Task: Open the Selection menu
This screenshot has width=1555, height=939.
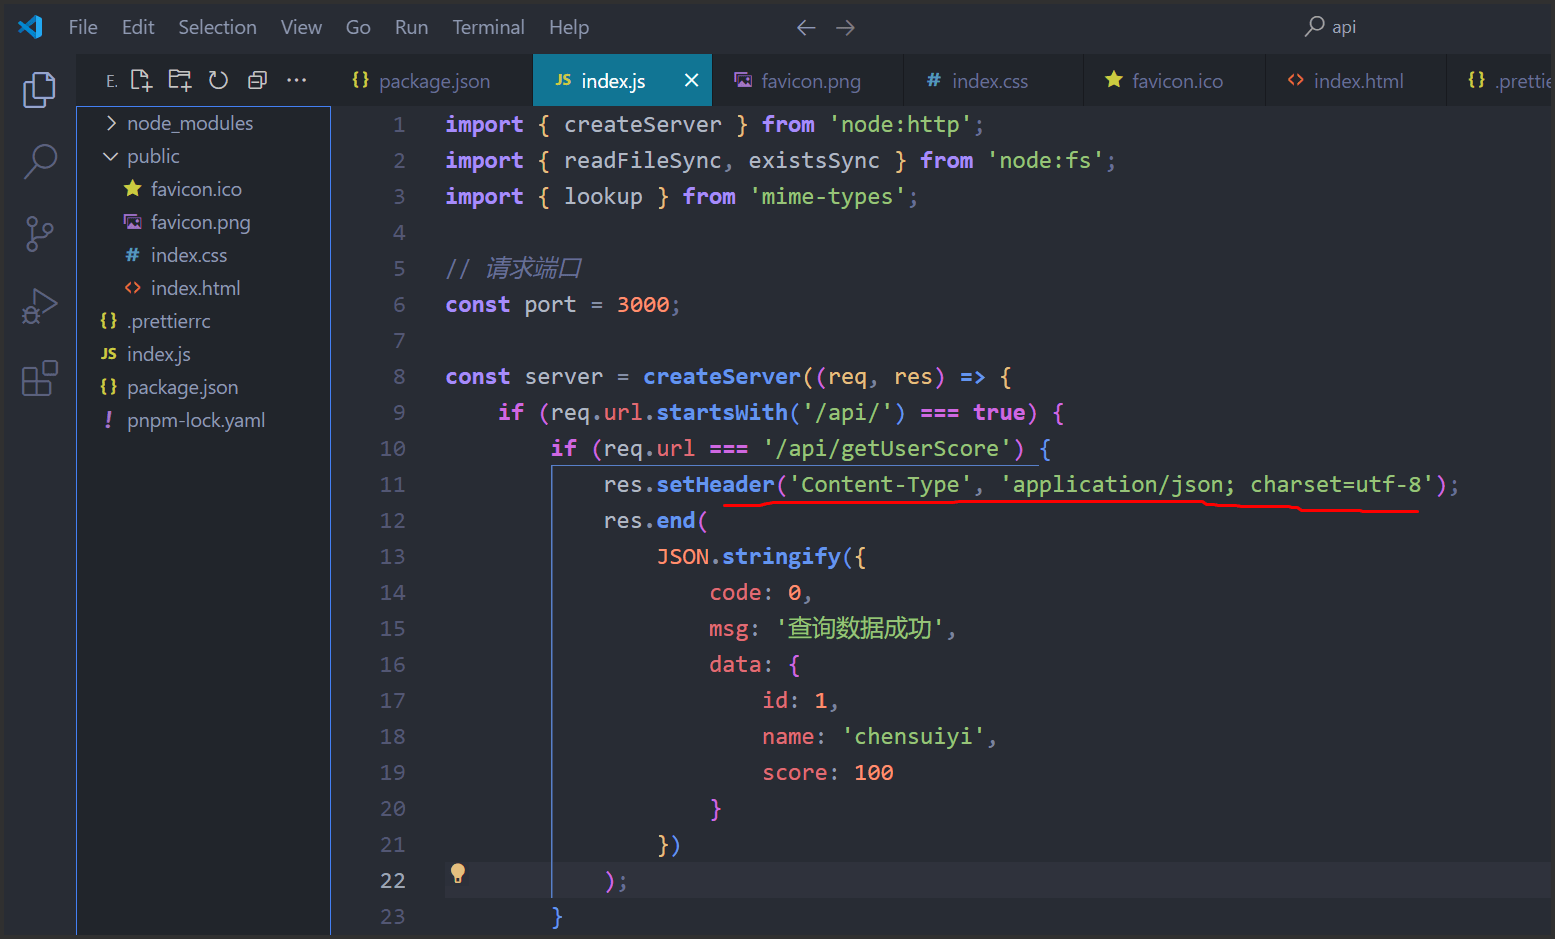Action: click(x=217, y=27)
